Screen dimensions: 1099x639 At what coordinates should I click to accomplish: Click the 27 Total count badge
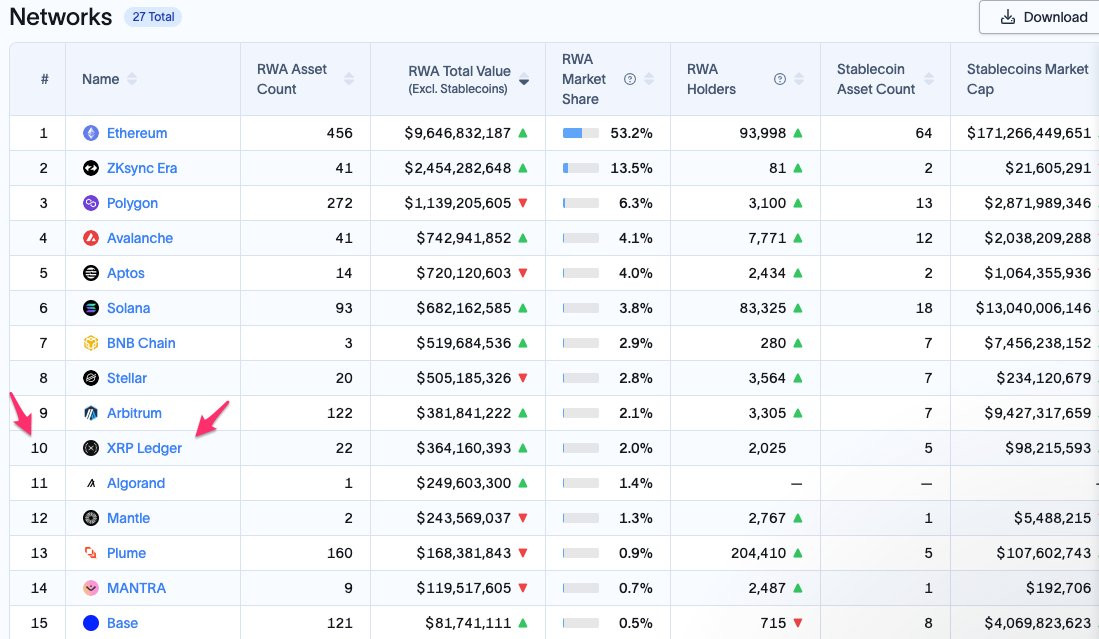coord(153,17)
